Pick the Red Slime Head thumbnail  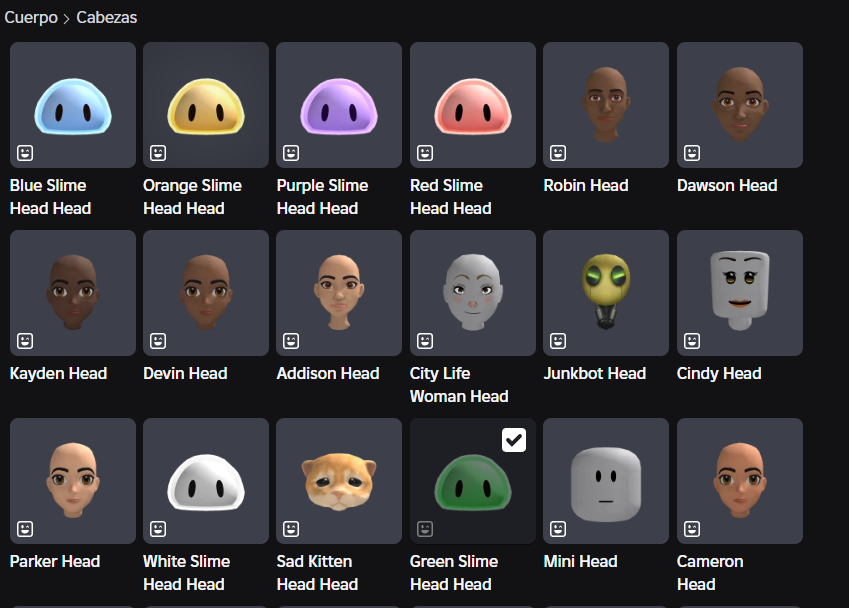473,105
